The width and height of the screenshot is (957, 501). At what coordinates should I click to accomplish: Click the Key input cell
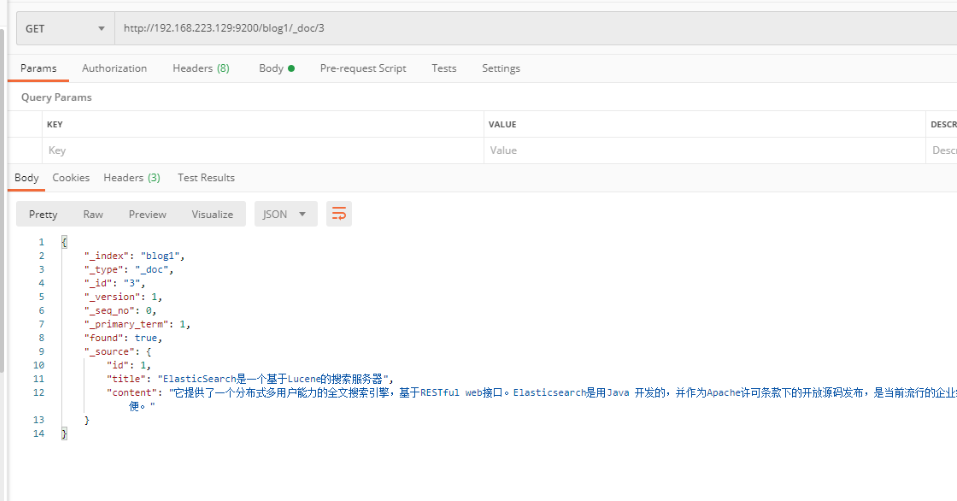click(x=264, y=150)
